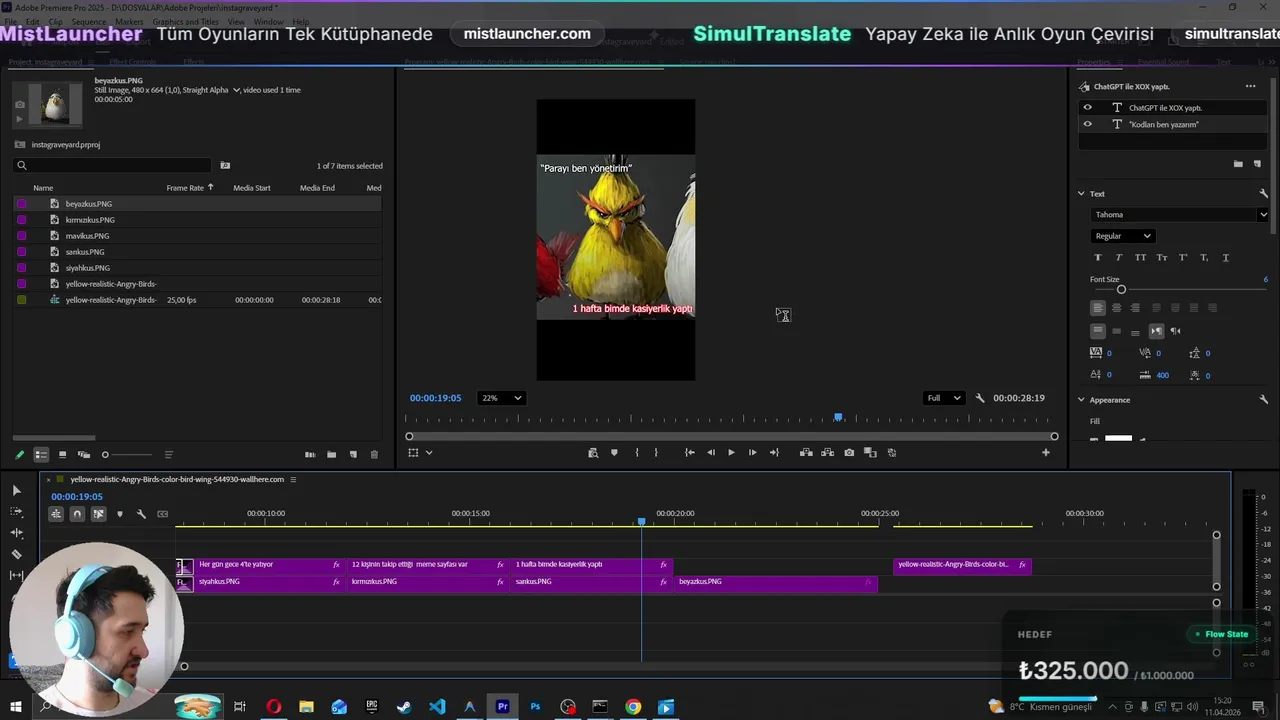
Task: Collapse the Appearance section
Action: click(1081, 400)
